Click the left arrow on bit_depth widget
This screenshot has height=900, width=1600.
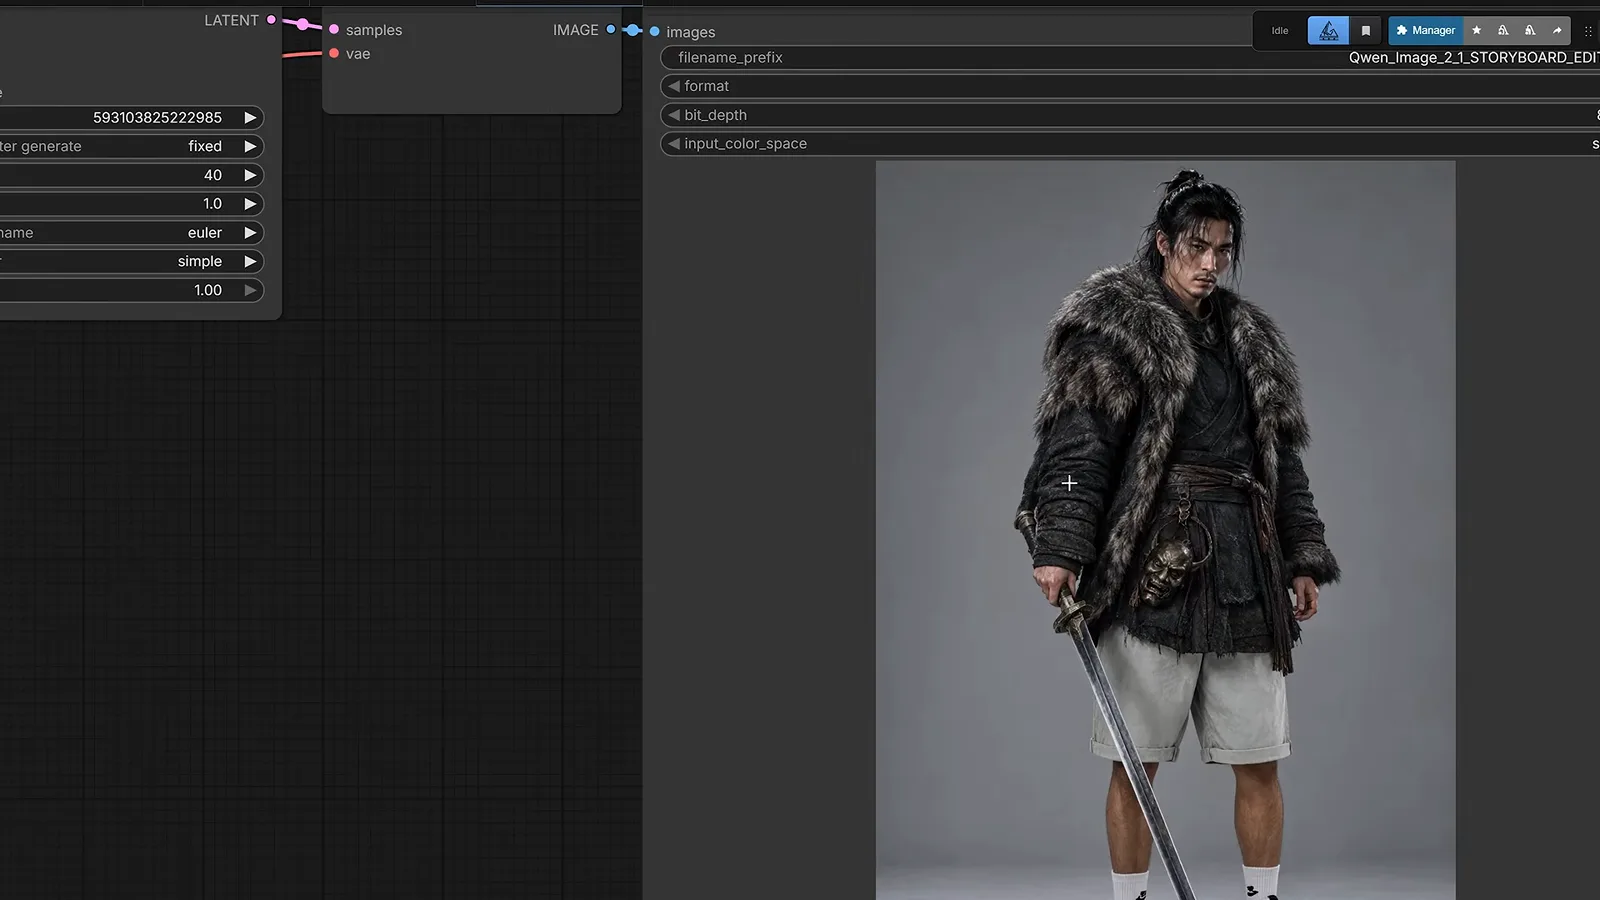pos(674,115)
